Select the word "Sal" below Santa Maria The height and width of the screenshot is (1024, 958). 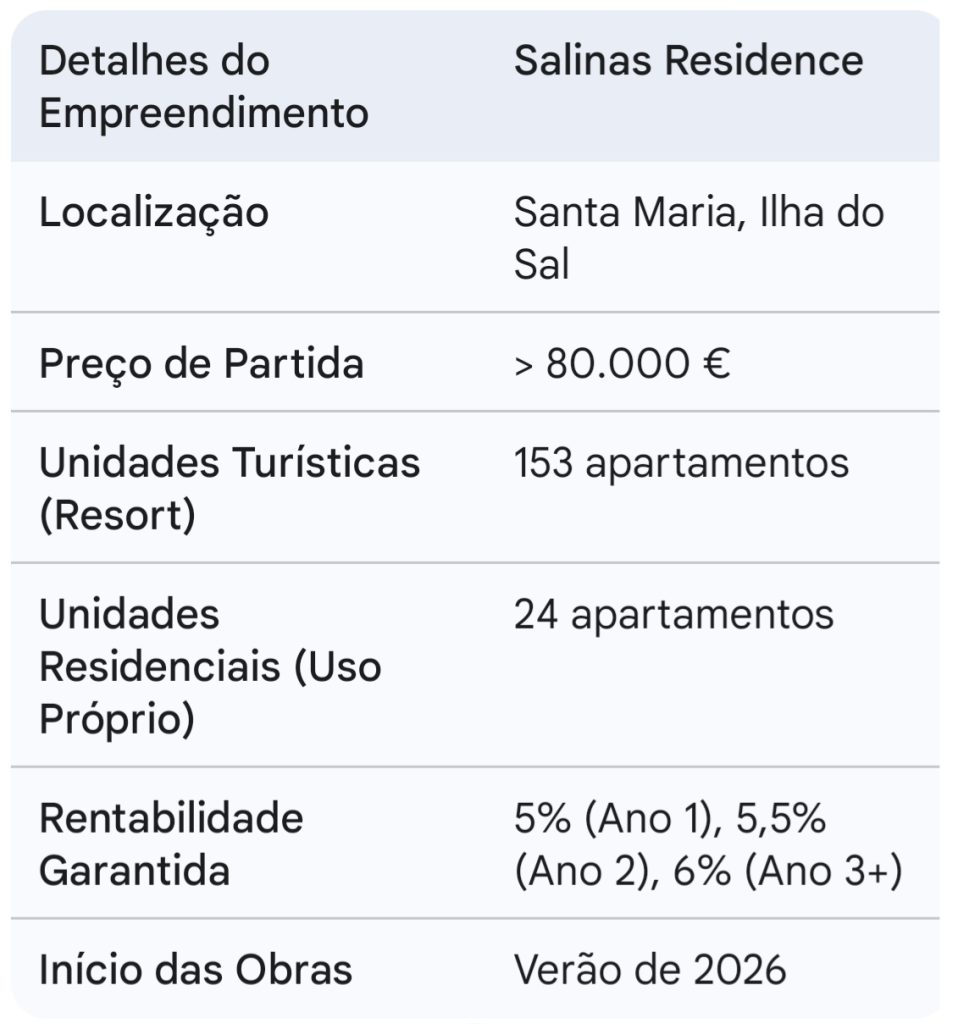point(541,266)
